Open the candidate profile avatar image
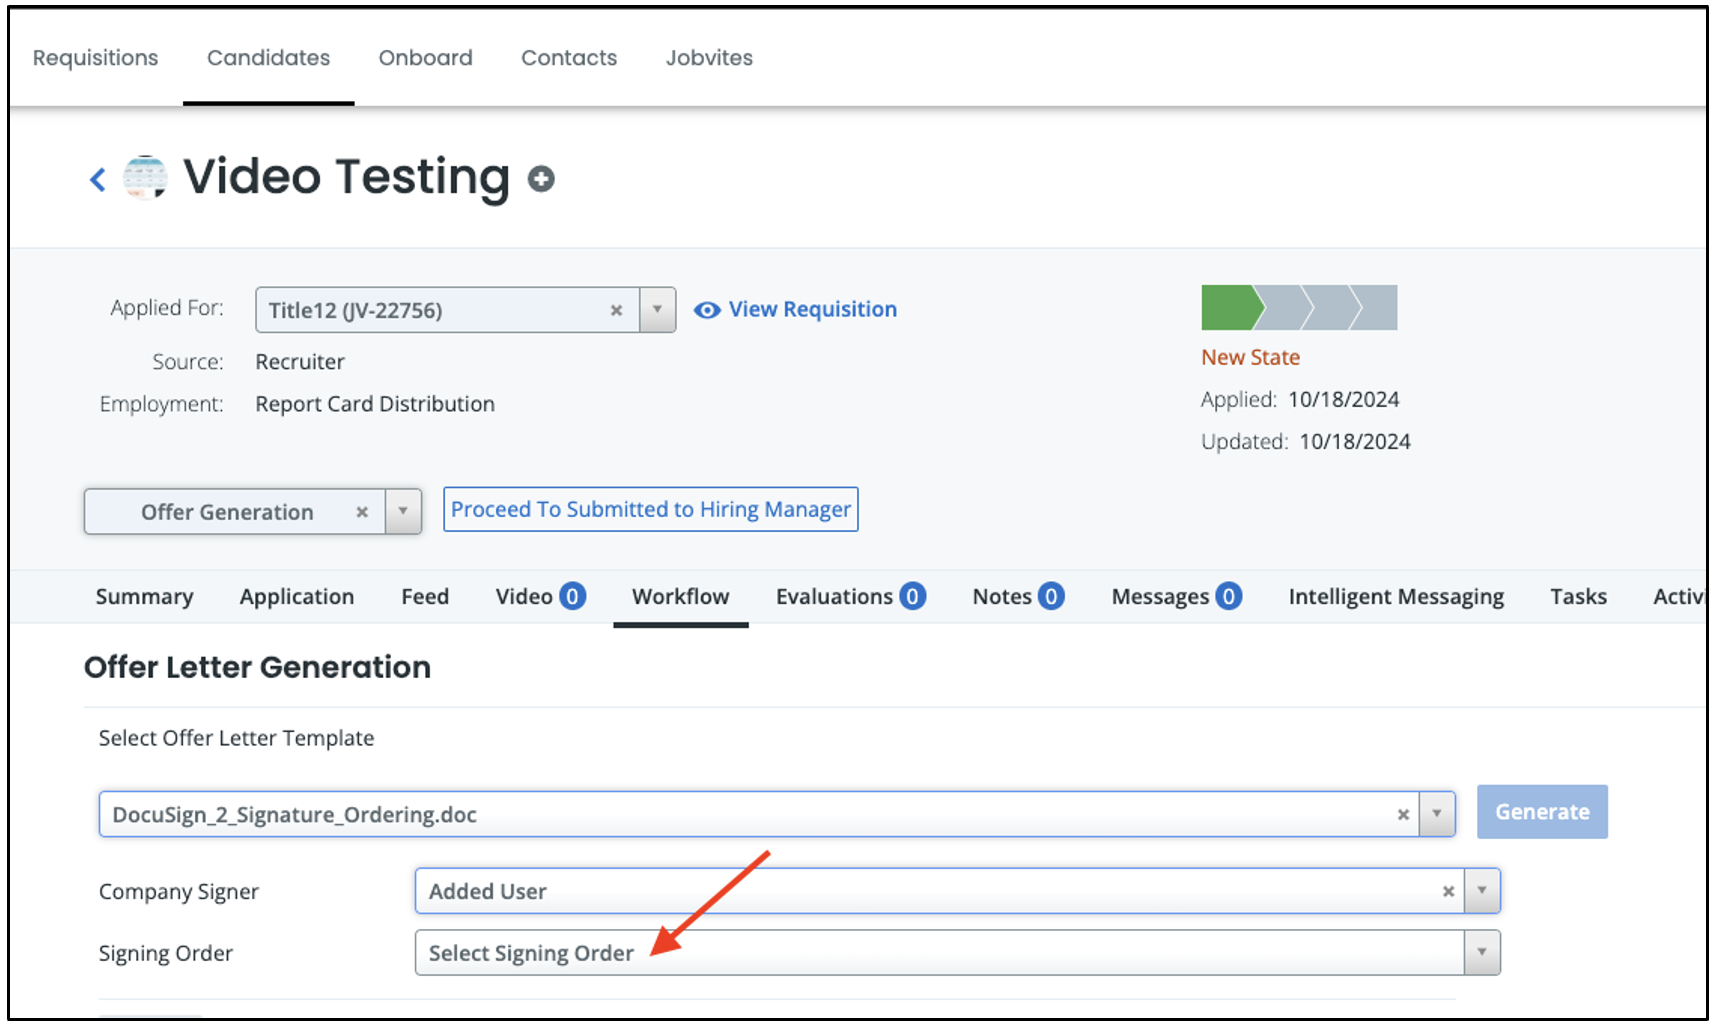This screenshot has height=1028, width=1716. (144, 178)
